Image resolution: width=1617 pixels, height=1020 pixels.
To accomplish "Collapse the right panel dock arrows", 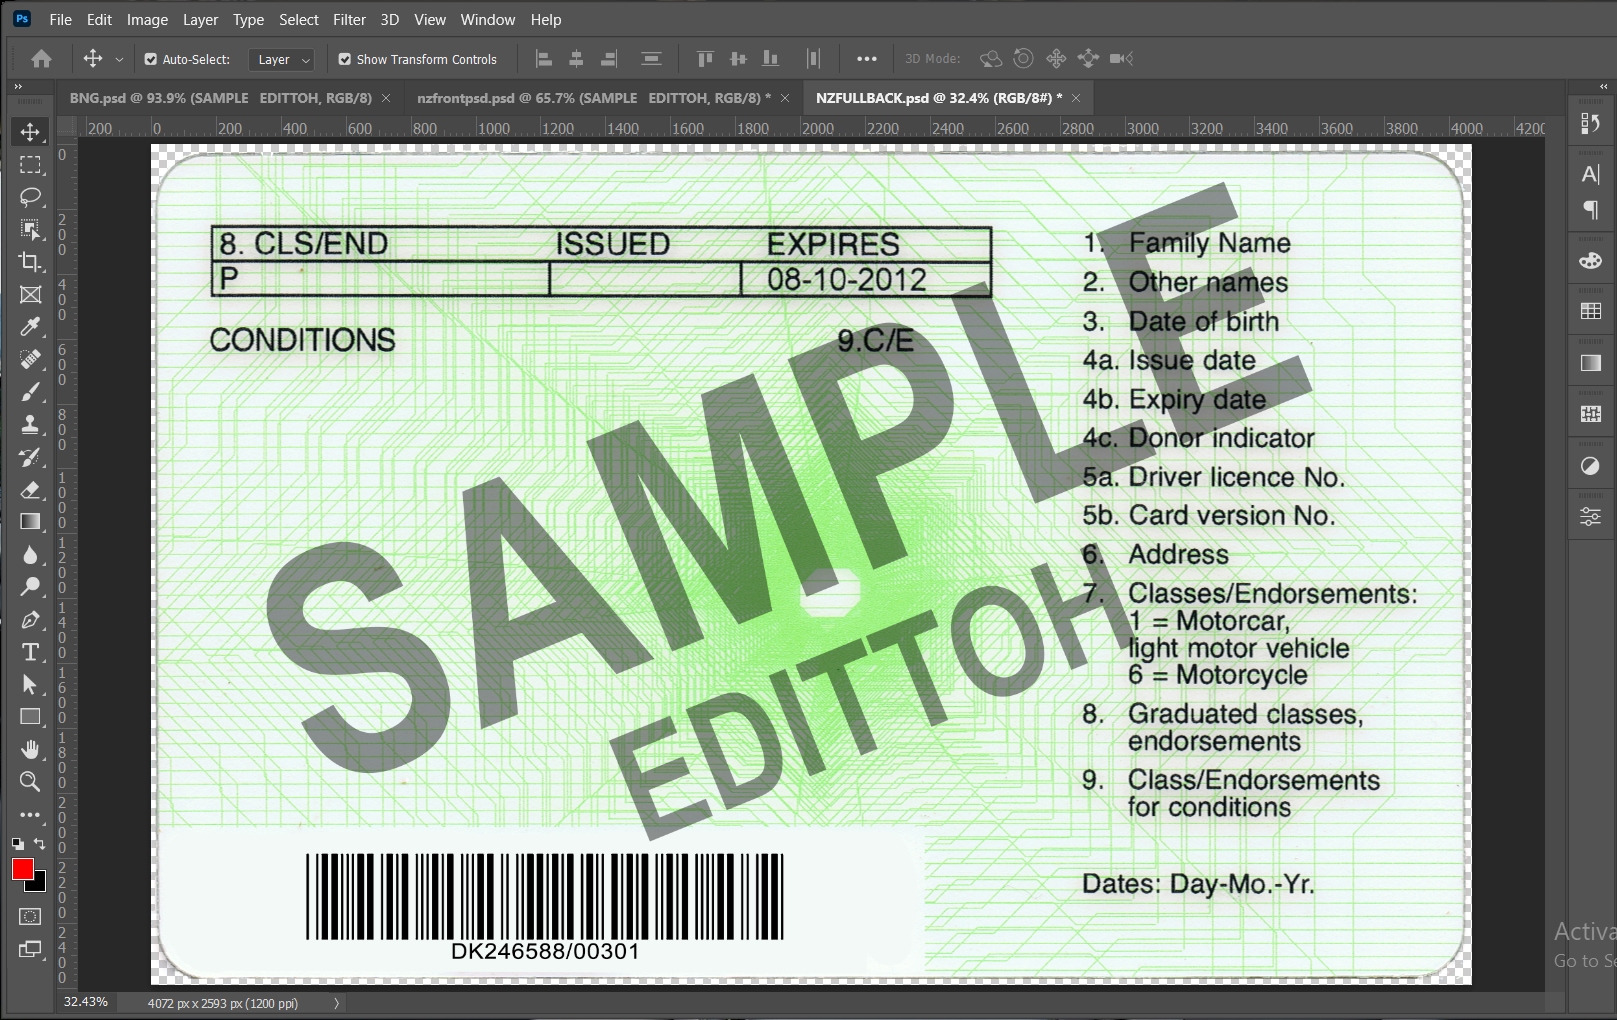I will (x=1604, y=87).
